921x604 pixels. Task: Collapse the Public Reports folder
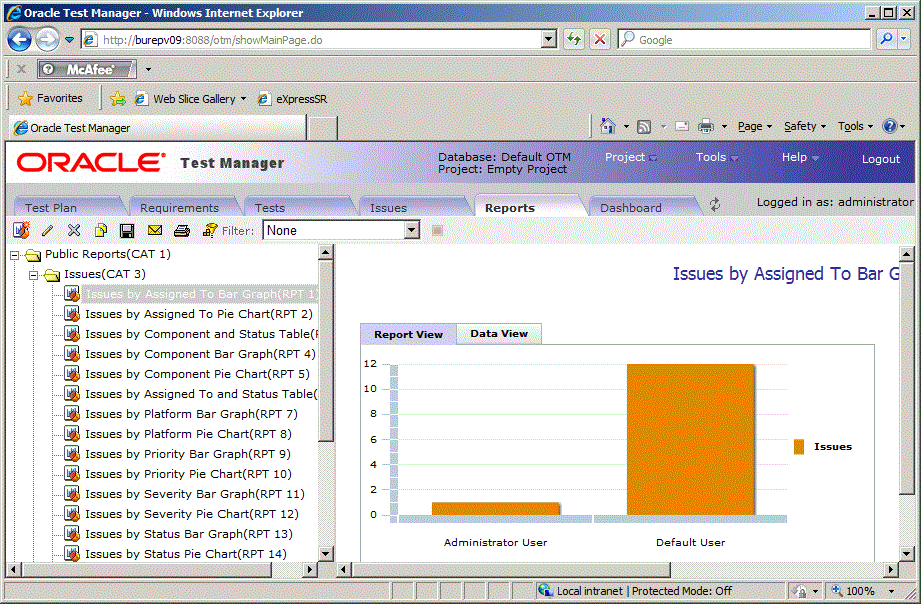point(15,255)
